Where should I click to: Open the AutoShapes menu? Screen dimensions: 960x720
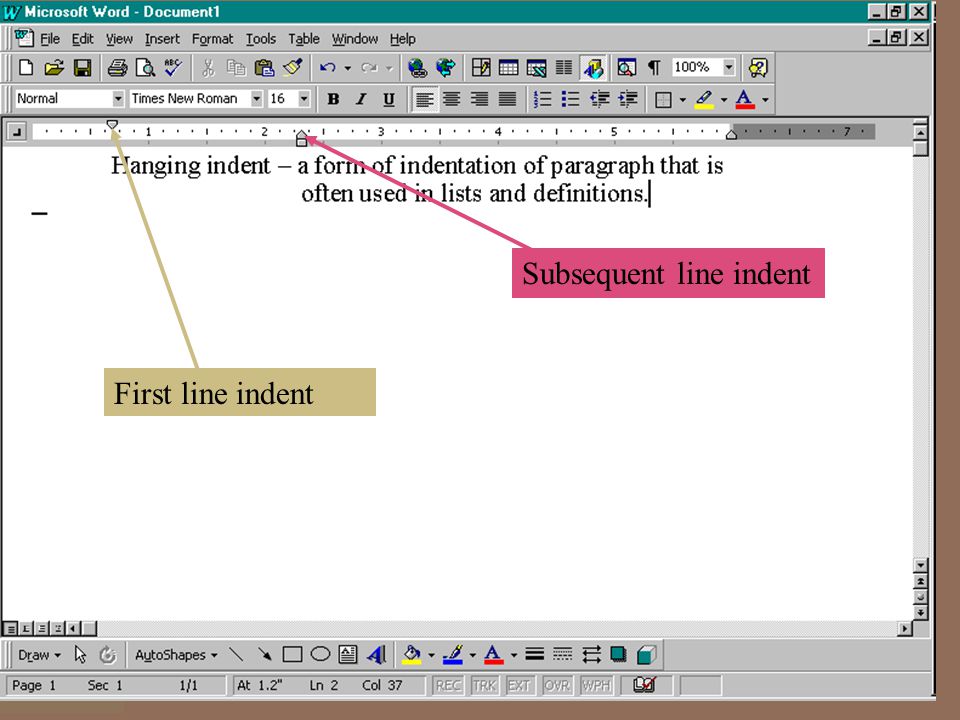[x=176, y=655]
